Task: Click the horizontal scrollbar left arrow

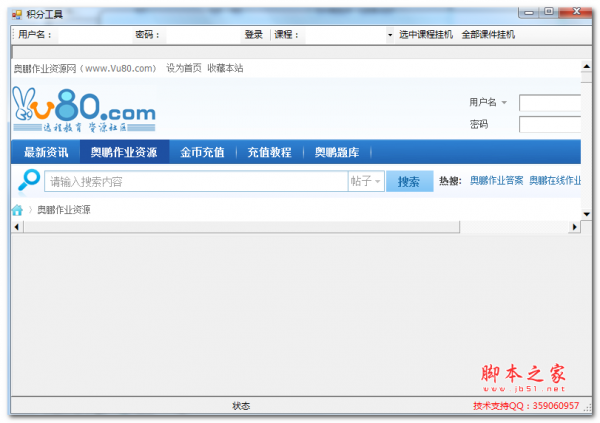Action: point(16,227)
